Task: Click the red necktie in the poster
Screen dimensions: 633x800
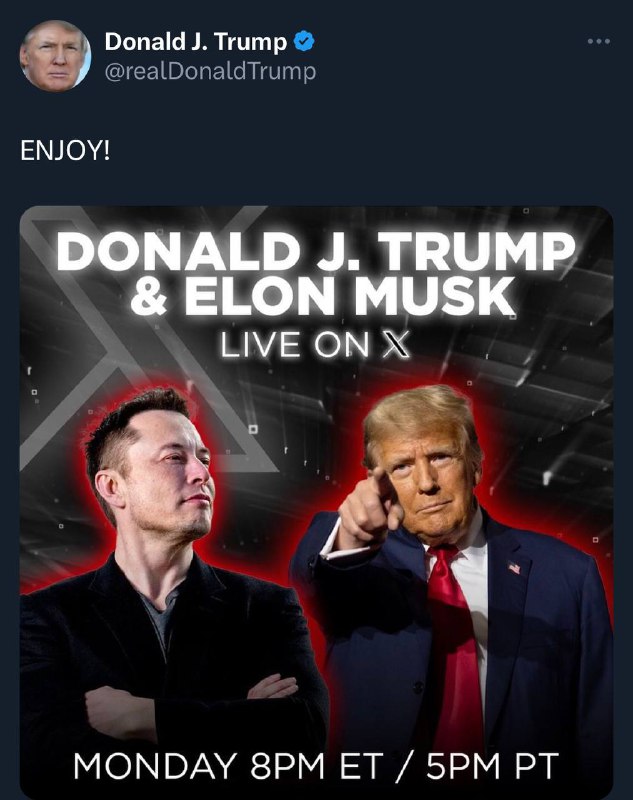Action: (454, 648)
